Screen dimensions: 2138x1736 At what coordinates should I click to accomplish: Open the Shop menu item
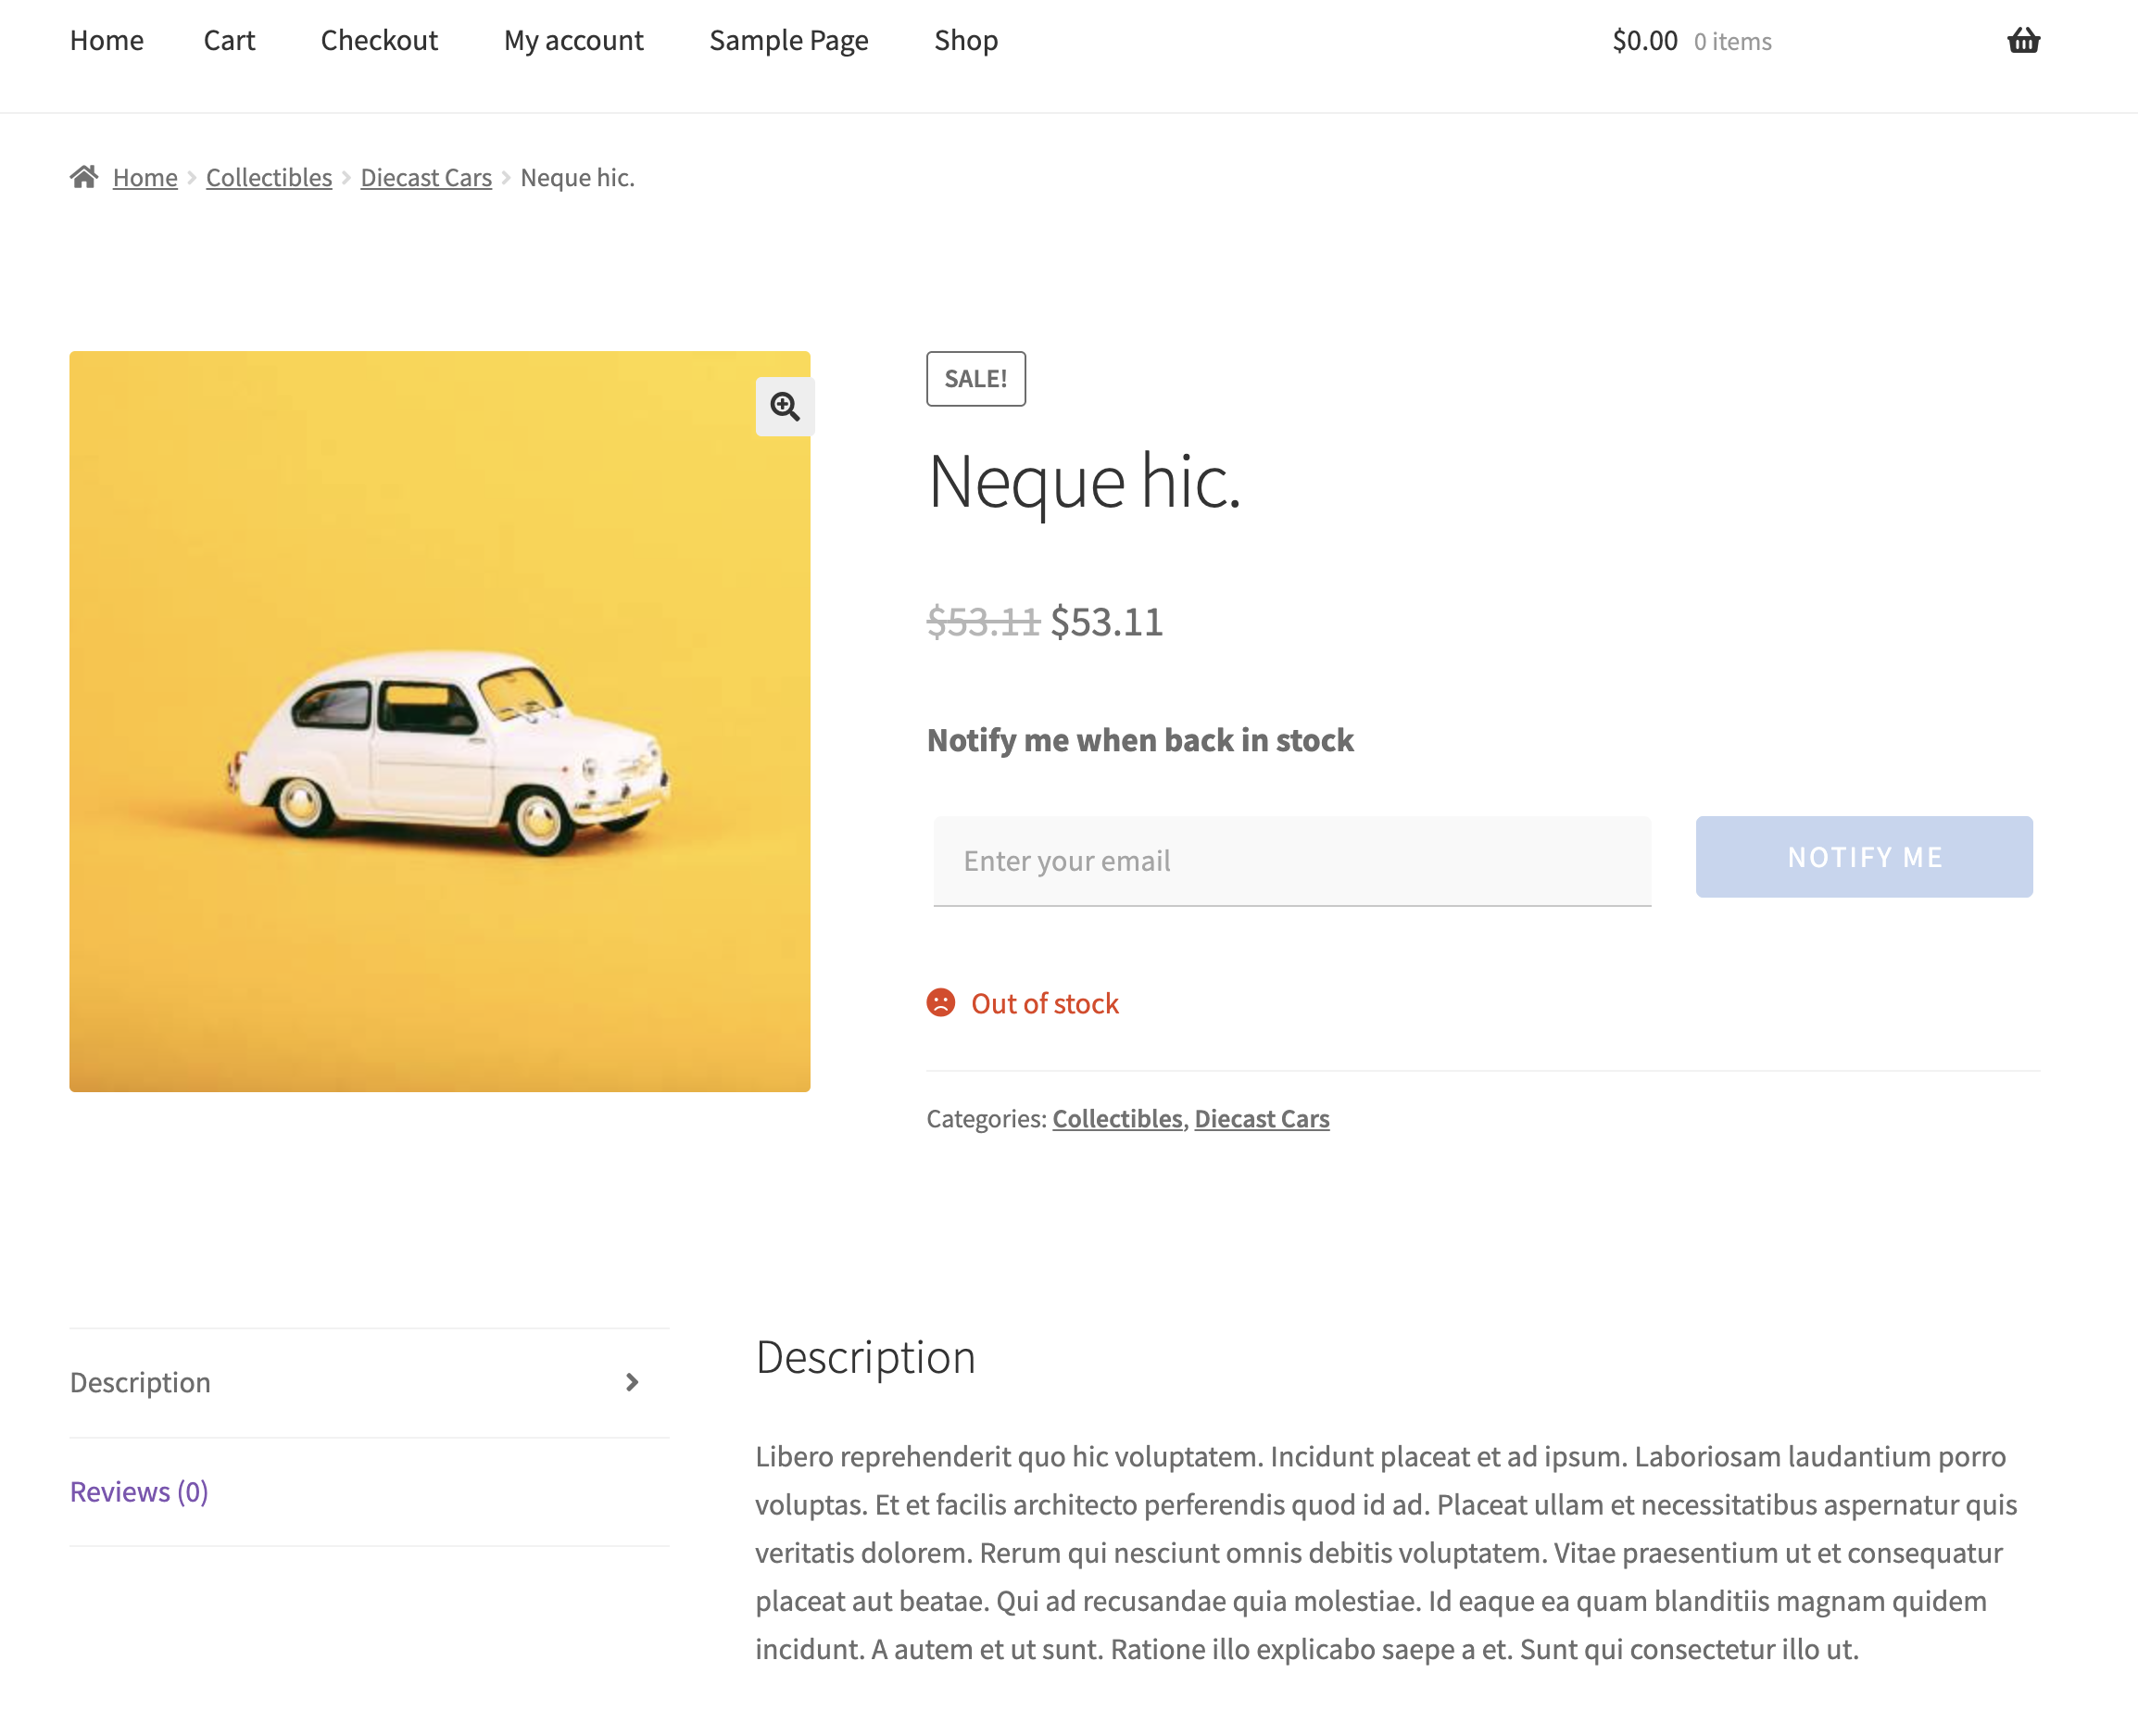pos(965,41)
